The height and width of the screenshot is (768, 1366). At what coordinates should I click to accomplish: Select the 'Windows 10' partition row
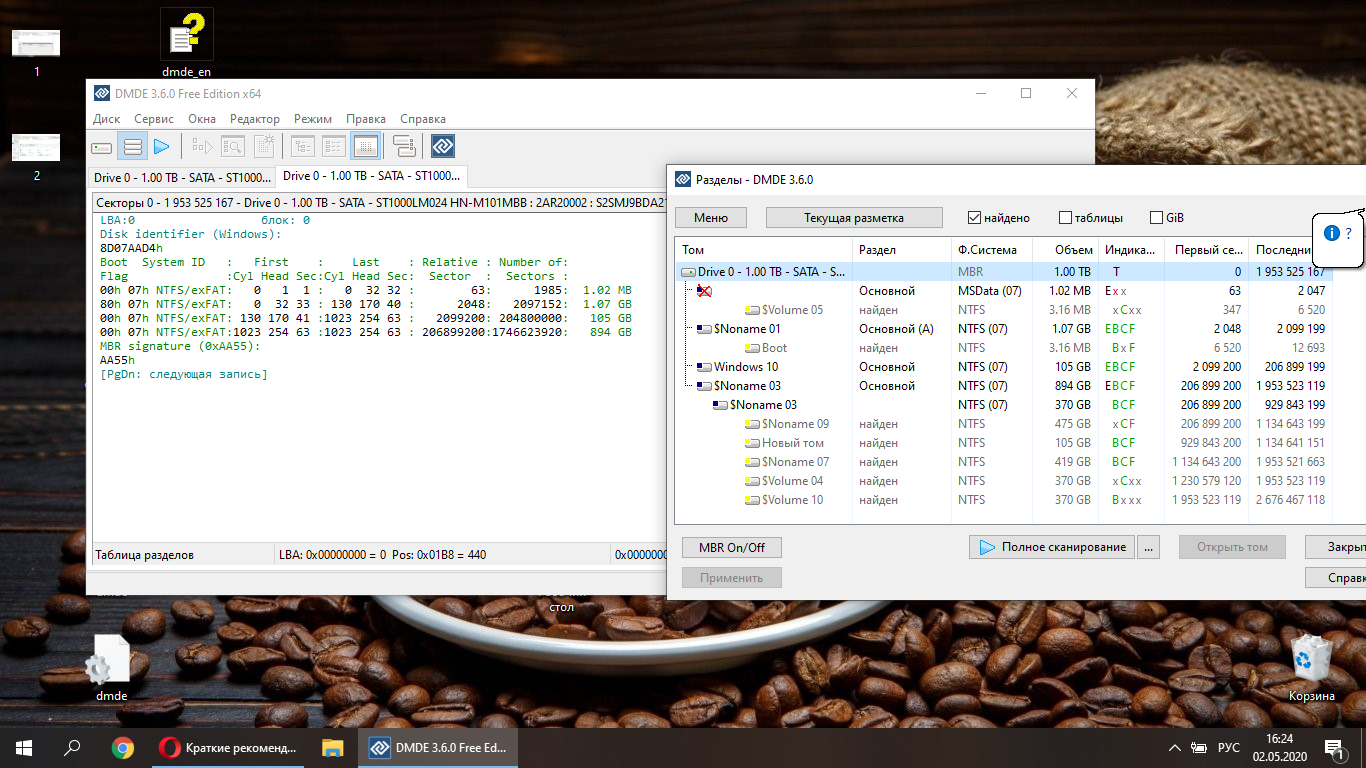click(1004, 367)
